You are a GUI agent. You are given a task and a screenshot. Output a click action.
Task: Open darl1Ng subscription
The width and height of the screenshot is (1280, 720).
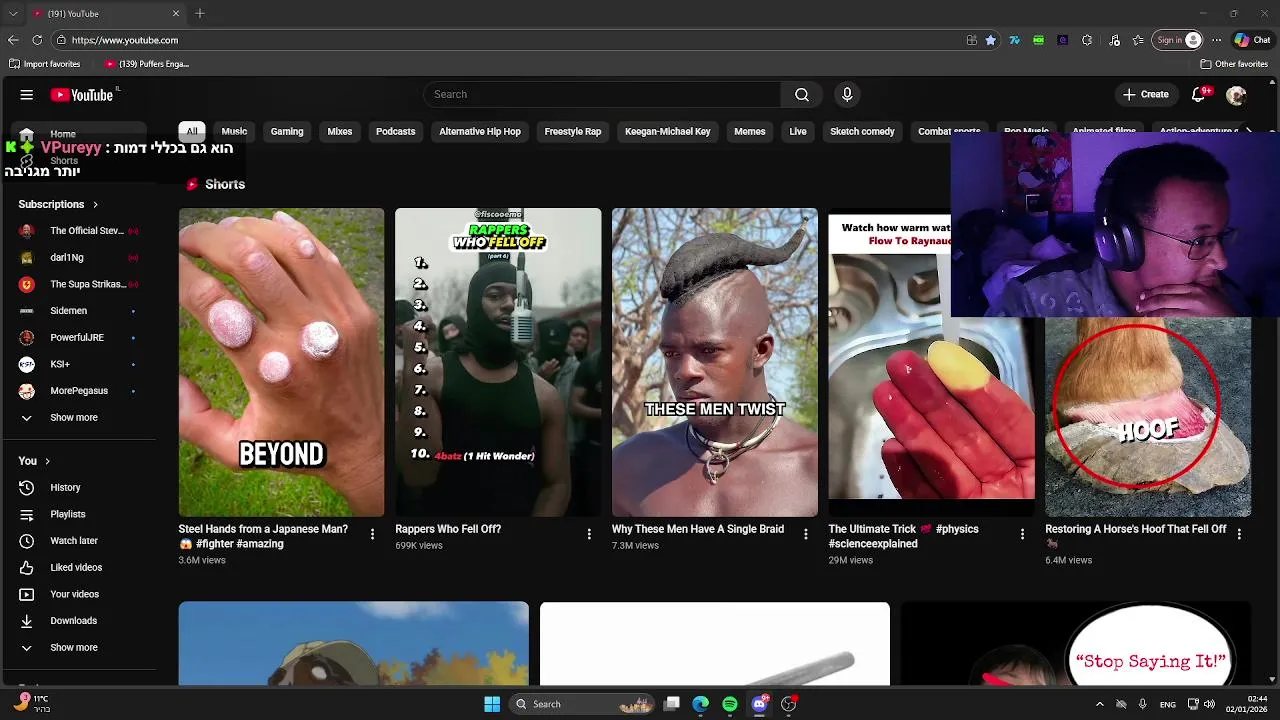click(x=78, y=258)
